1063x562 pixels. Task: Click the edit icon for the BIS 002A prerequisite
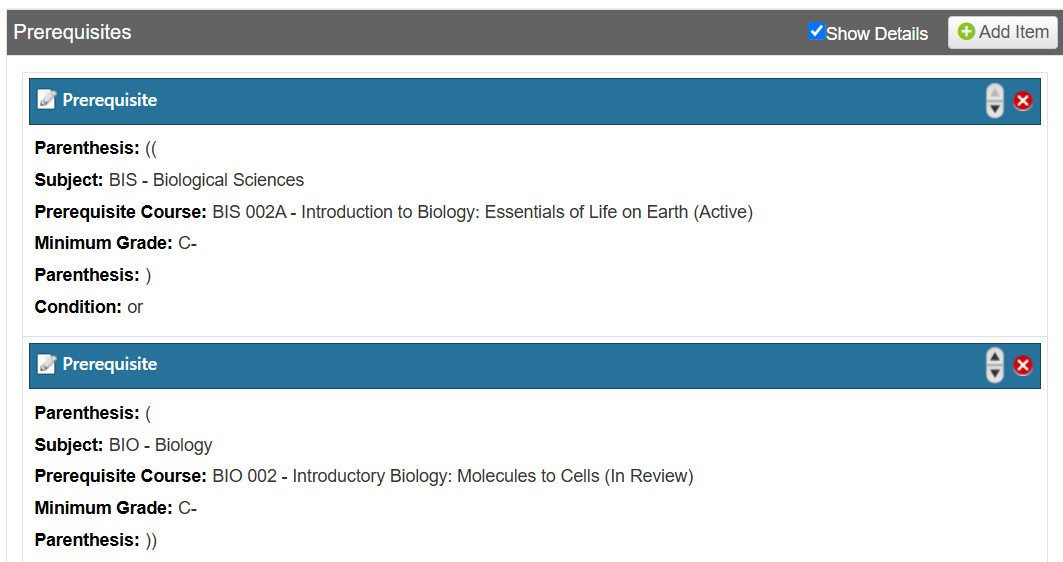46,100
